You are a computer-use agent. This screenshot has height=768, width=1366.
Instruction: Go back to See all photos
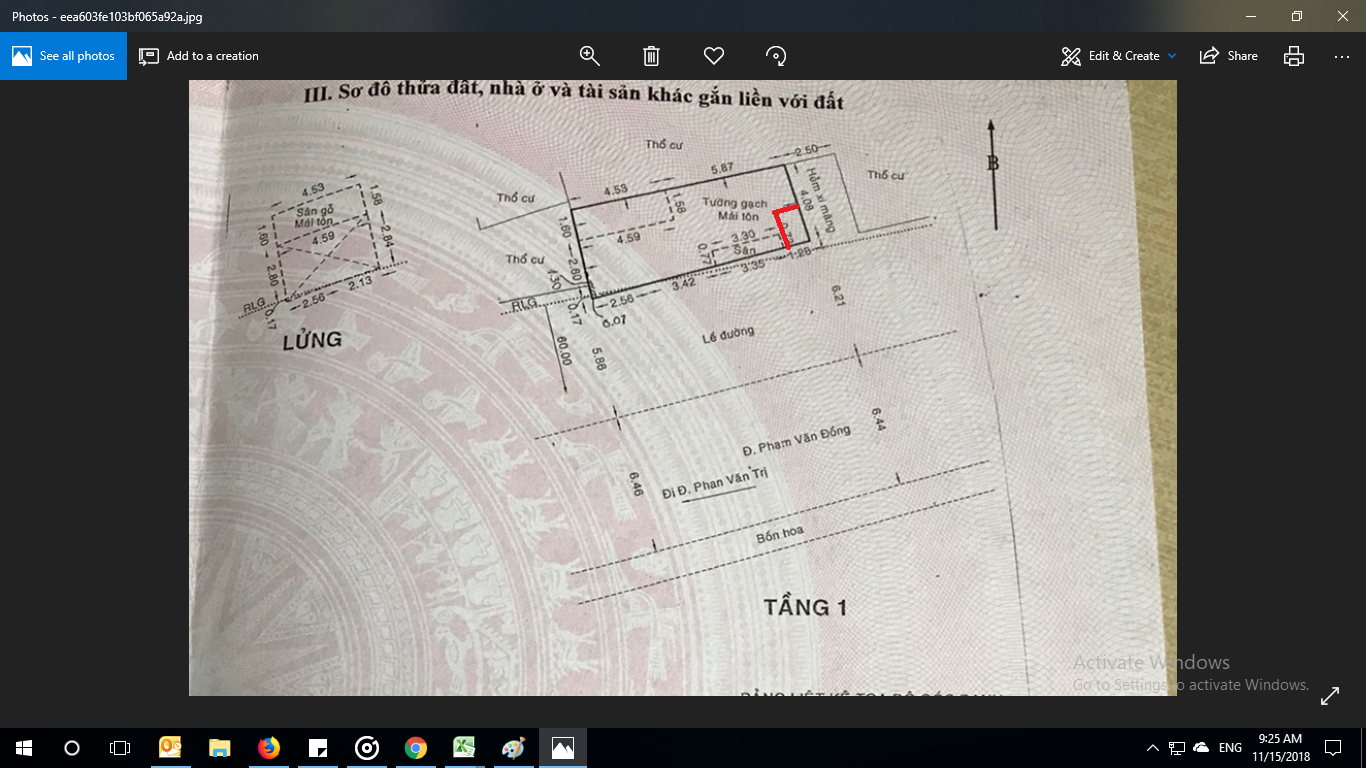tap(64, 56)
